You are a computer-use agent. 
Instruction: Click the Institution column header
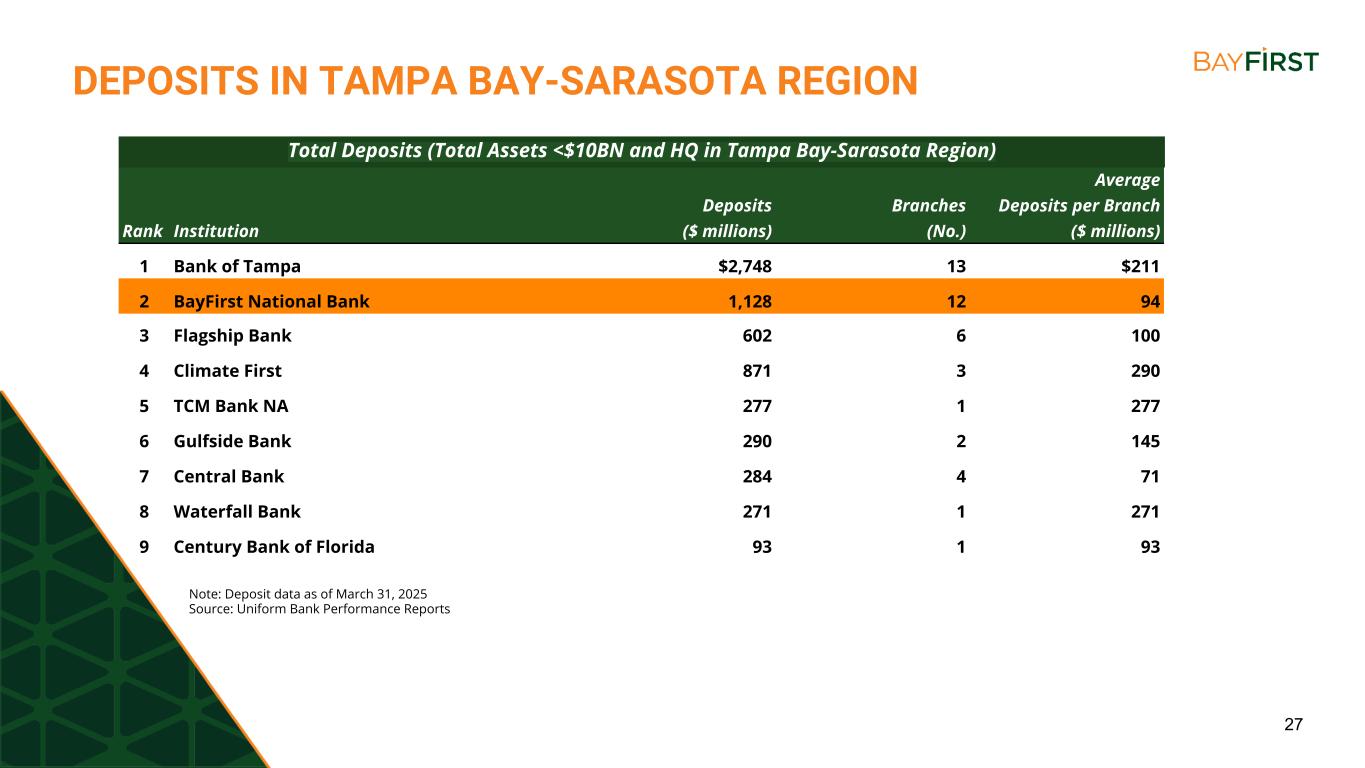pos(216,231)
